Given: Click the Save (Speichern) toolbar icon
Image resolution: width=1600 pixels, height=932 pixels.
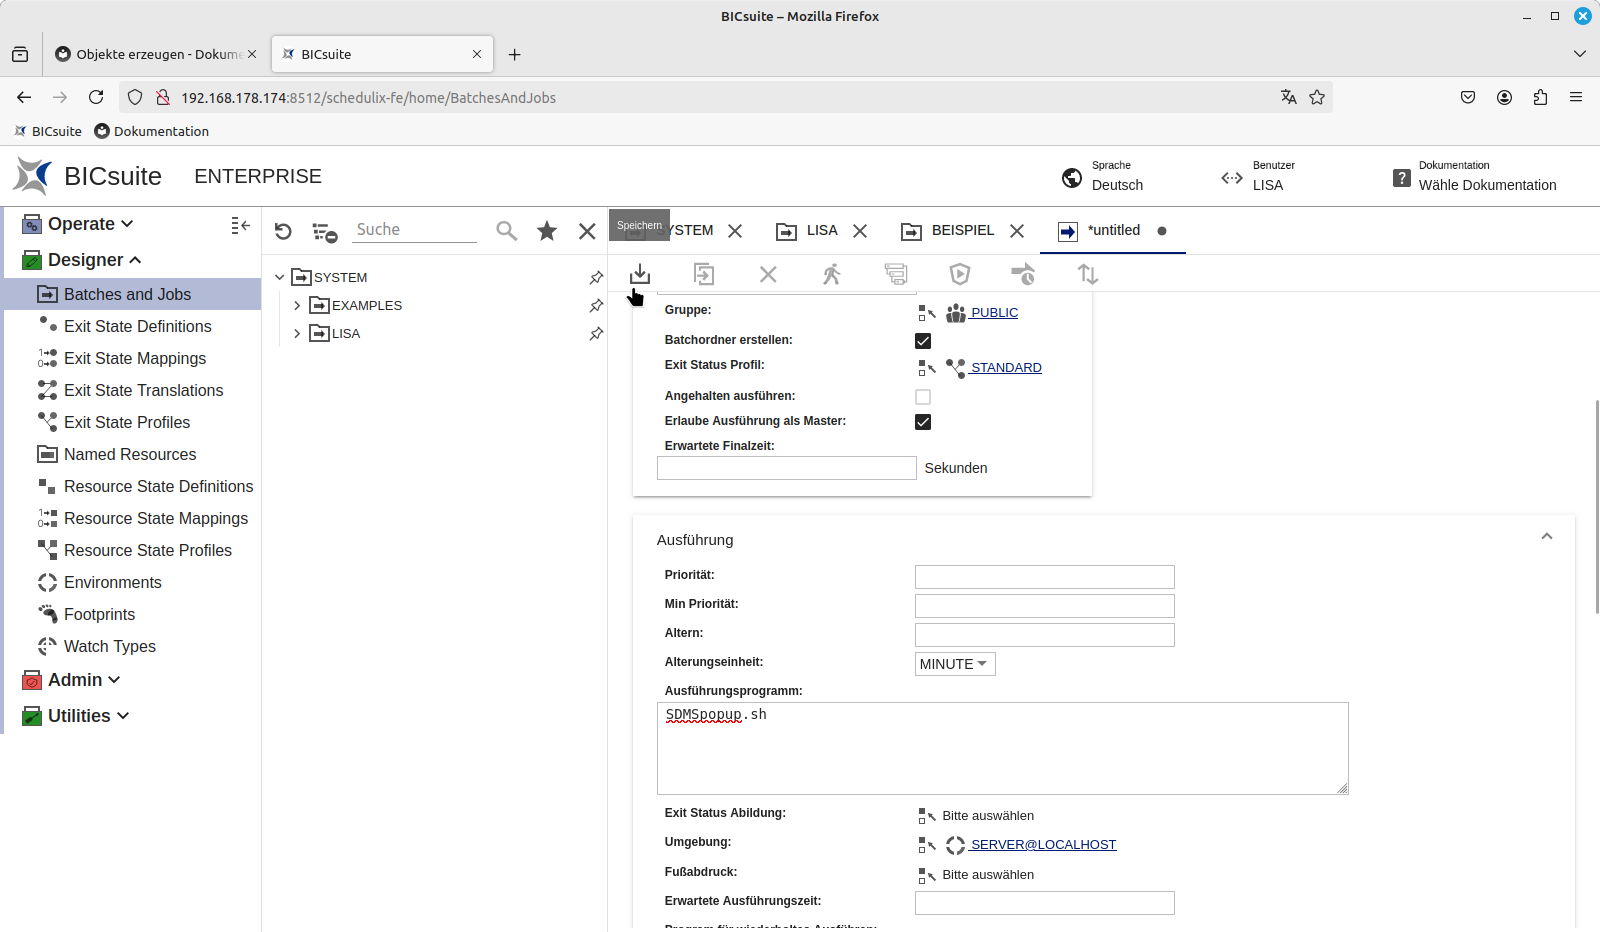Looking at the screenshot, I should 640,274.
